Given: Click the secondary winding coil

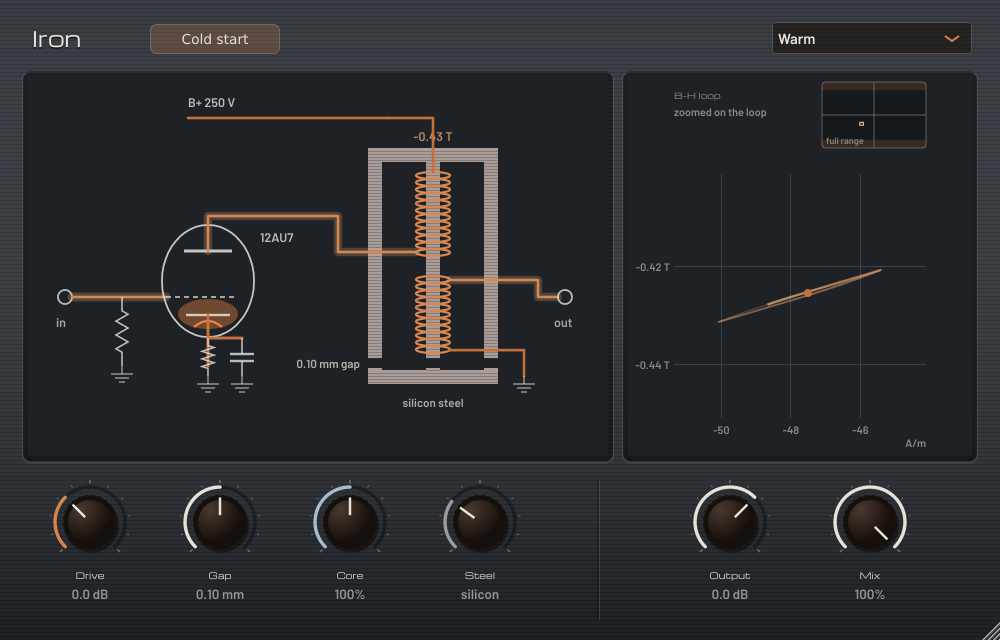Looking at the screenshot, I should (433, 314).
